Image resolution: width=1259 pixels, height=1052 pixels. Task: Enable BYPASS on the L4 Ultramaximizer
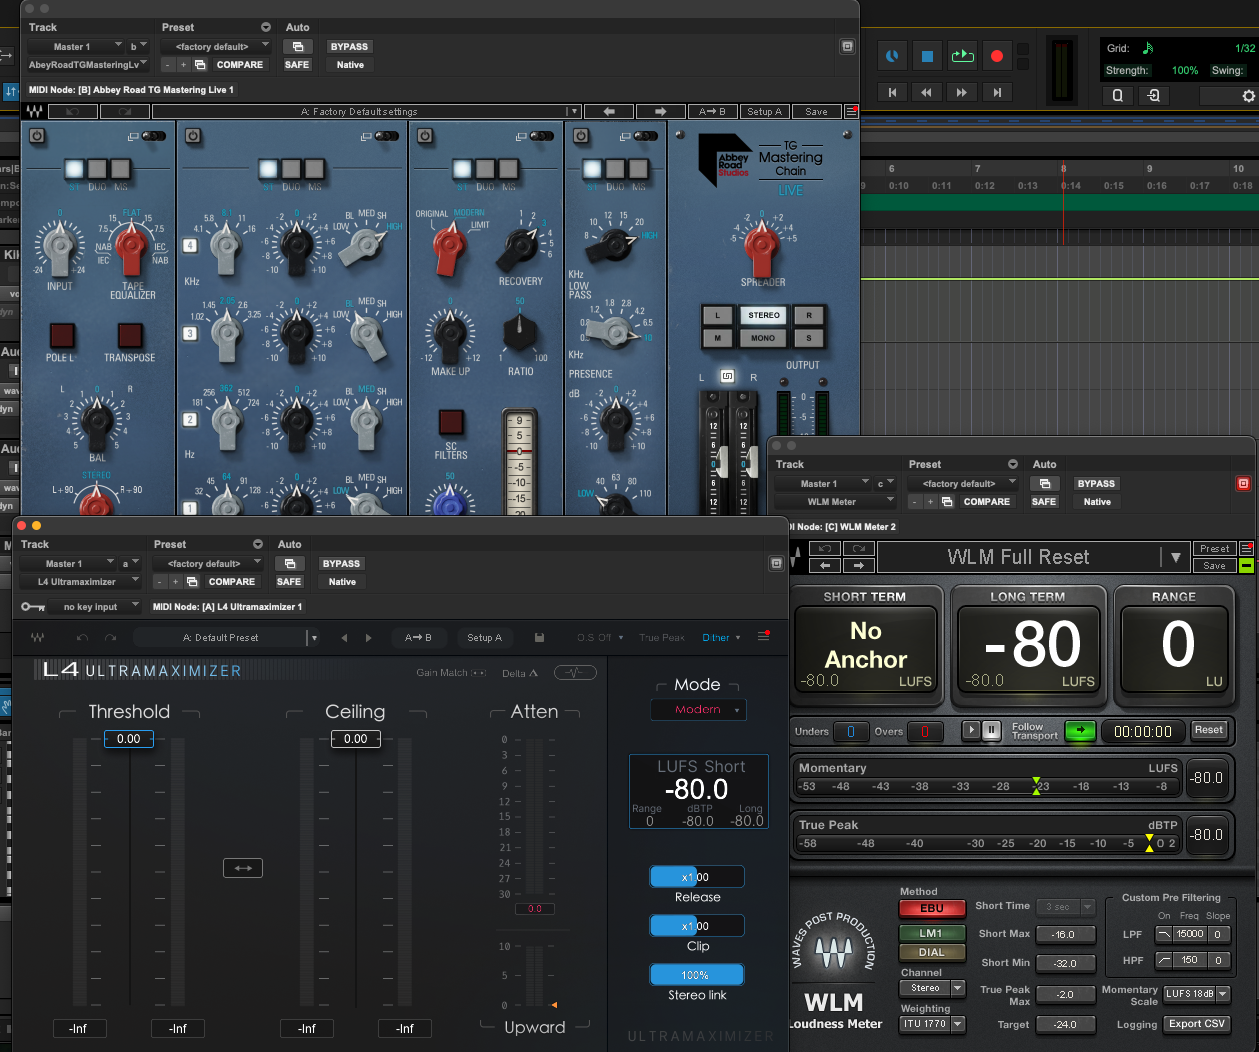[340, 563]
